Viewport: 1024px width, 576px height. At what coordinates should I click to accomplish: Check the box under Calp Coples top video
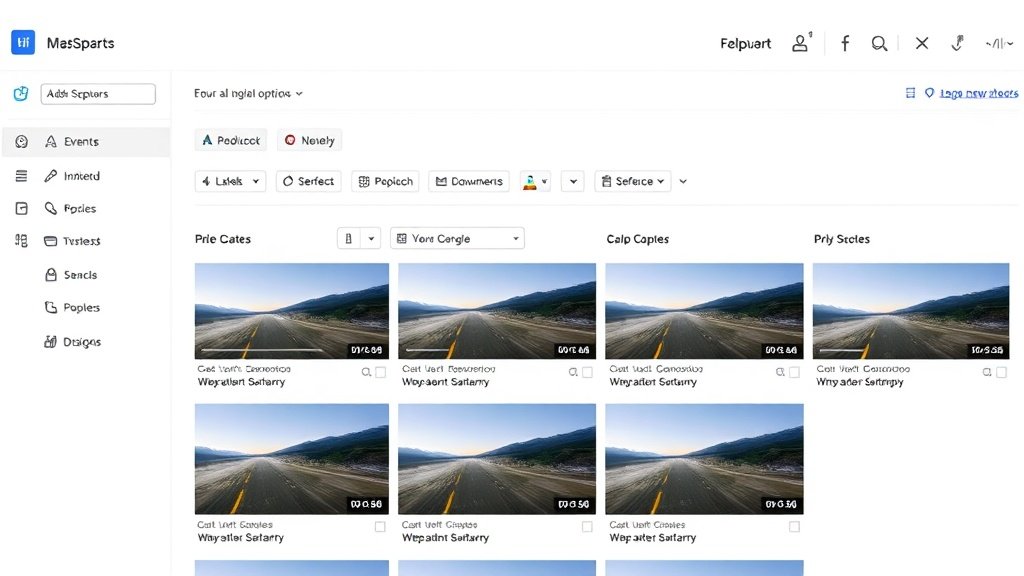pyautogui.click(x=794, y=372)
